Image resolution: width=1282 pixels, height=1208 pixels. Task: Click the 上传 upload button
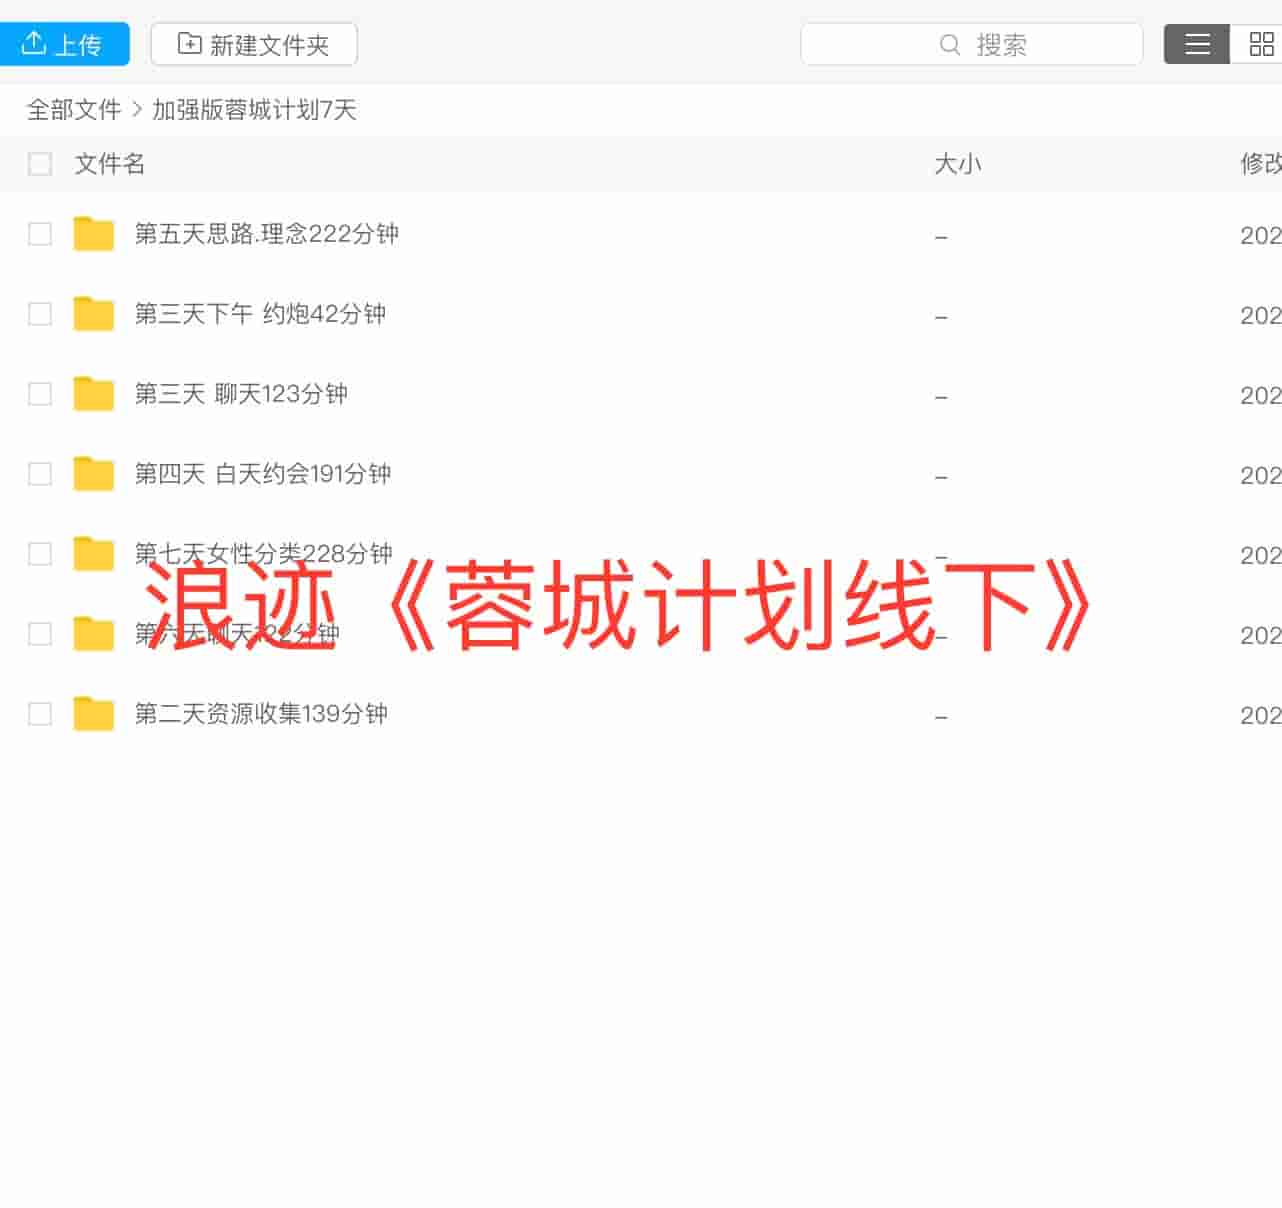pyautogui.click(x=64, y=44)
